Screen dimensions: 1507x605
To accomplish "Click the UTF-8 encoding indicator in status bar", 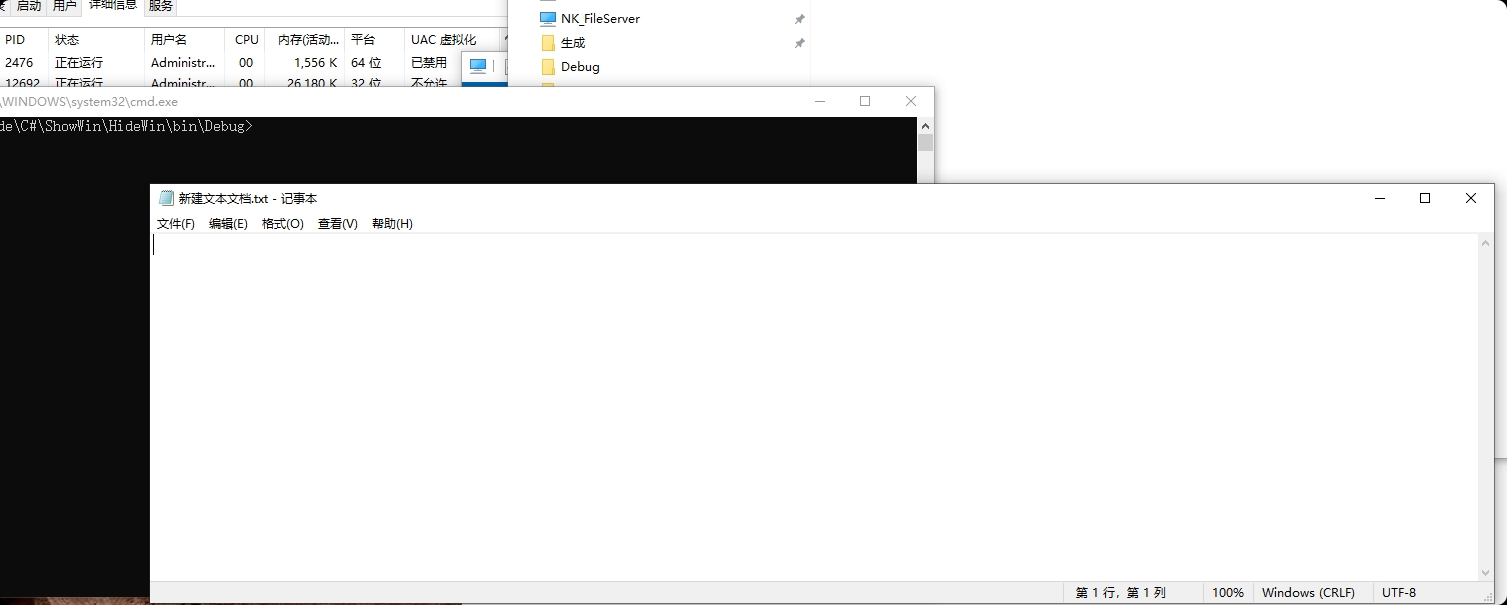I will click(1398, 592).
